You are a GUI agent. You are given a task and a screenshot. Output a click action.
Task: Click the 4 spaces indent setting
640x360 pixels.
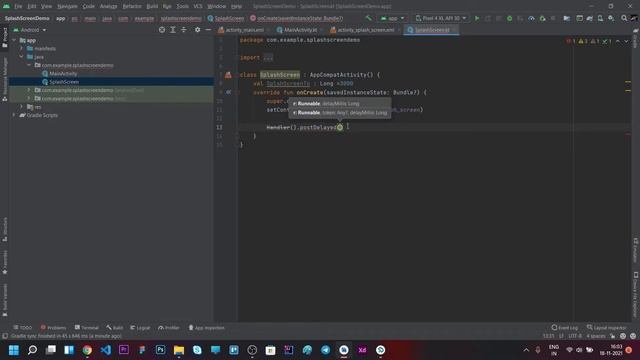tap(596, 336)
